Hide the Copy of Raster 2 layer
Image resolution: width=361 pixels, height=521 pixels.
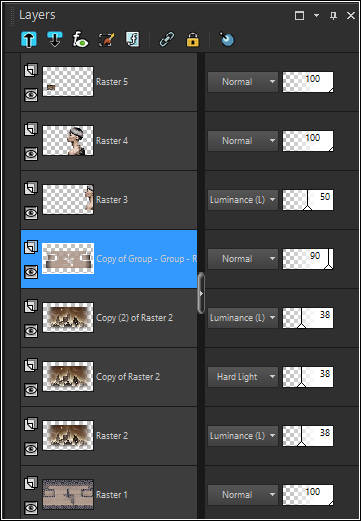point(31,390)
